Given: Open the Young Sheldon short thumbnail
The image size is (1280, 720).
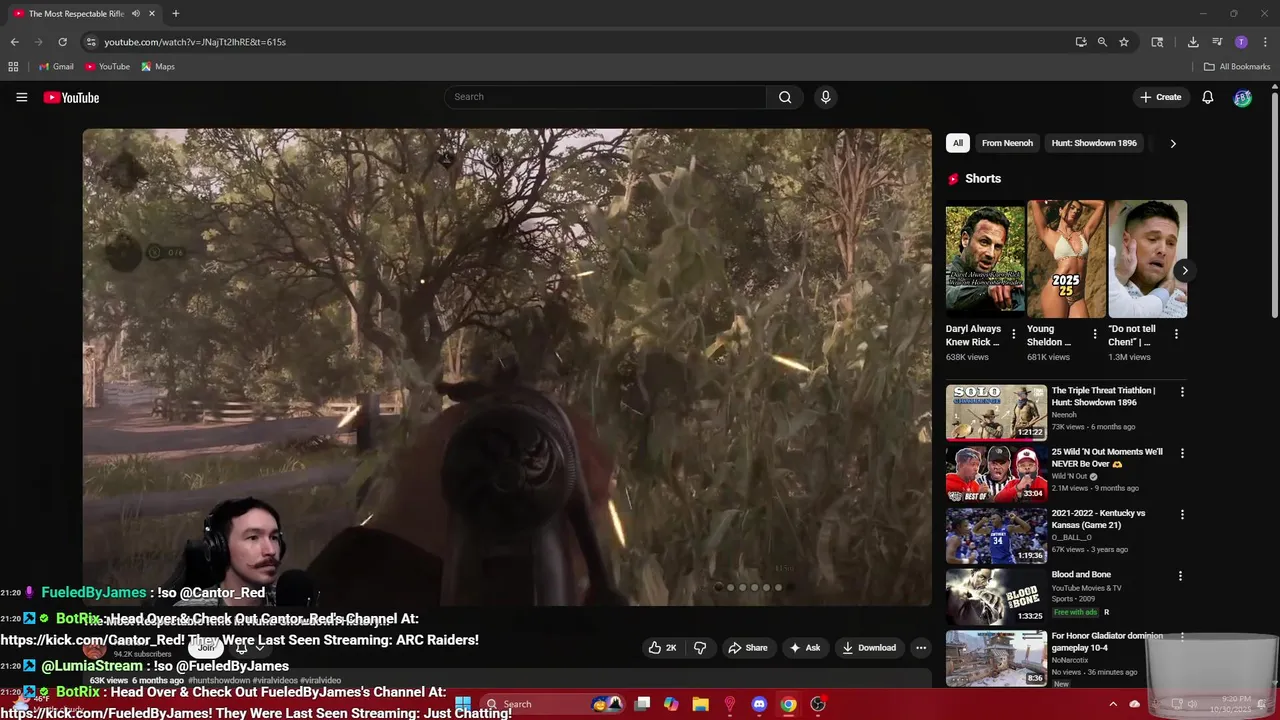Looking at the screenshot, I should 1066,259.
